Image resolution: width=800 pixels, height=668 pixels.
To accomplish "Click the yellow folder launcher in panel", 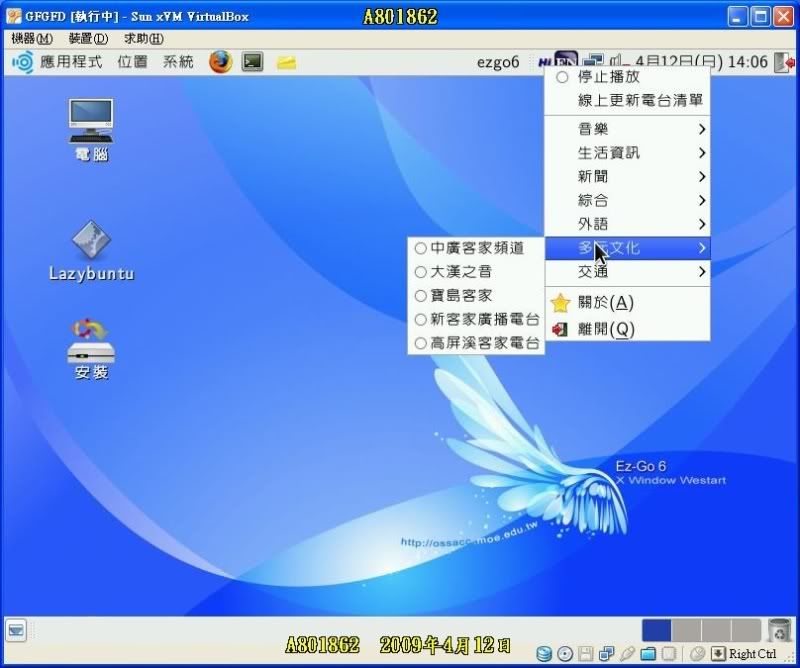I will point(286,62).
